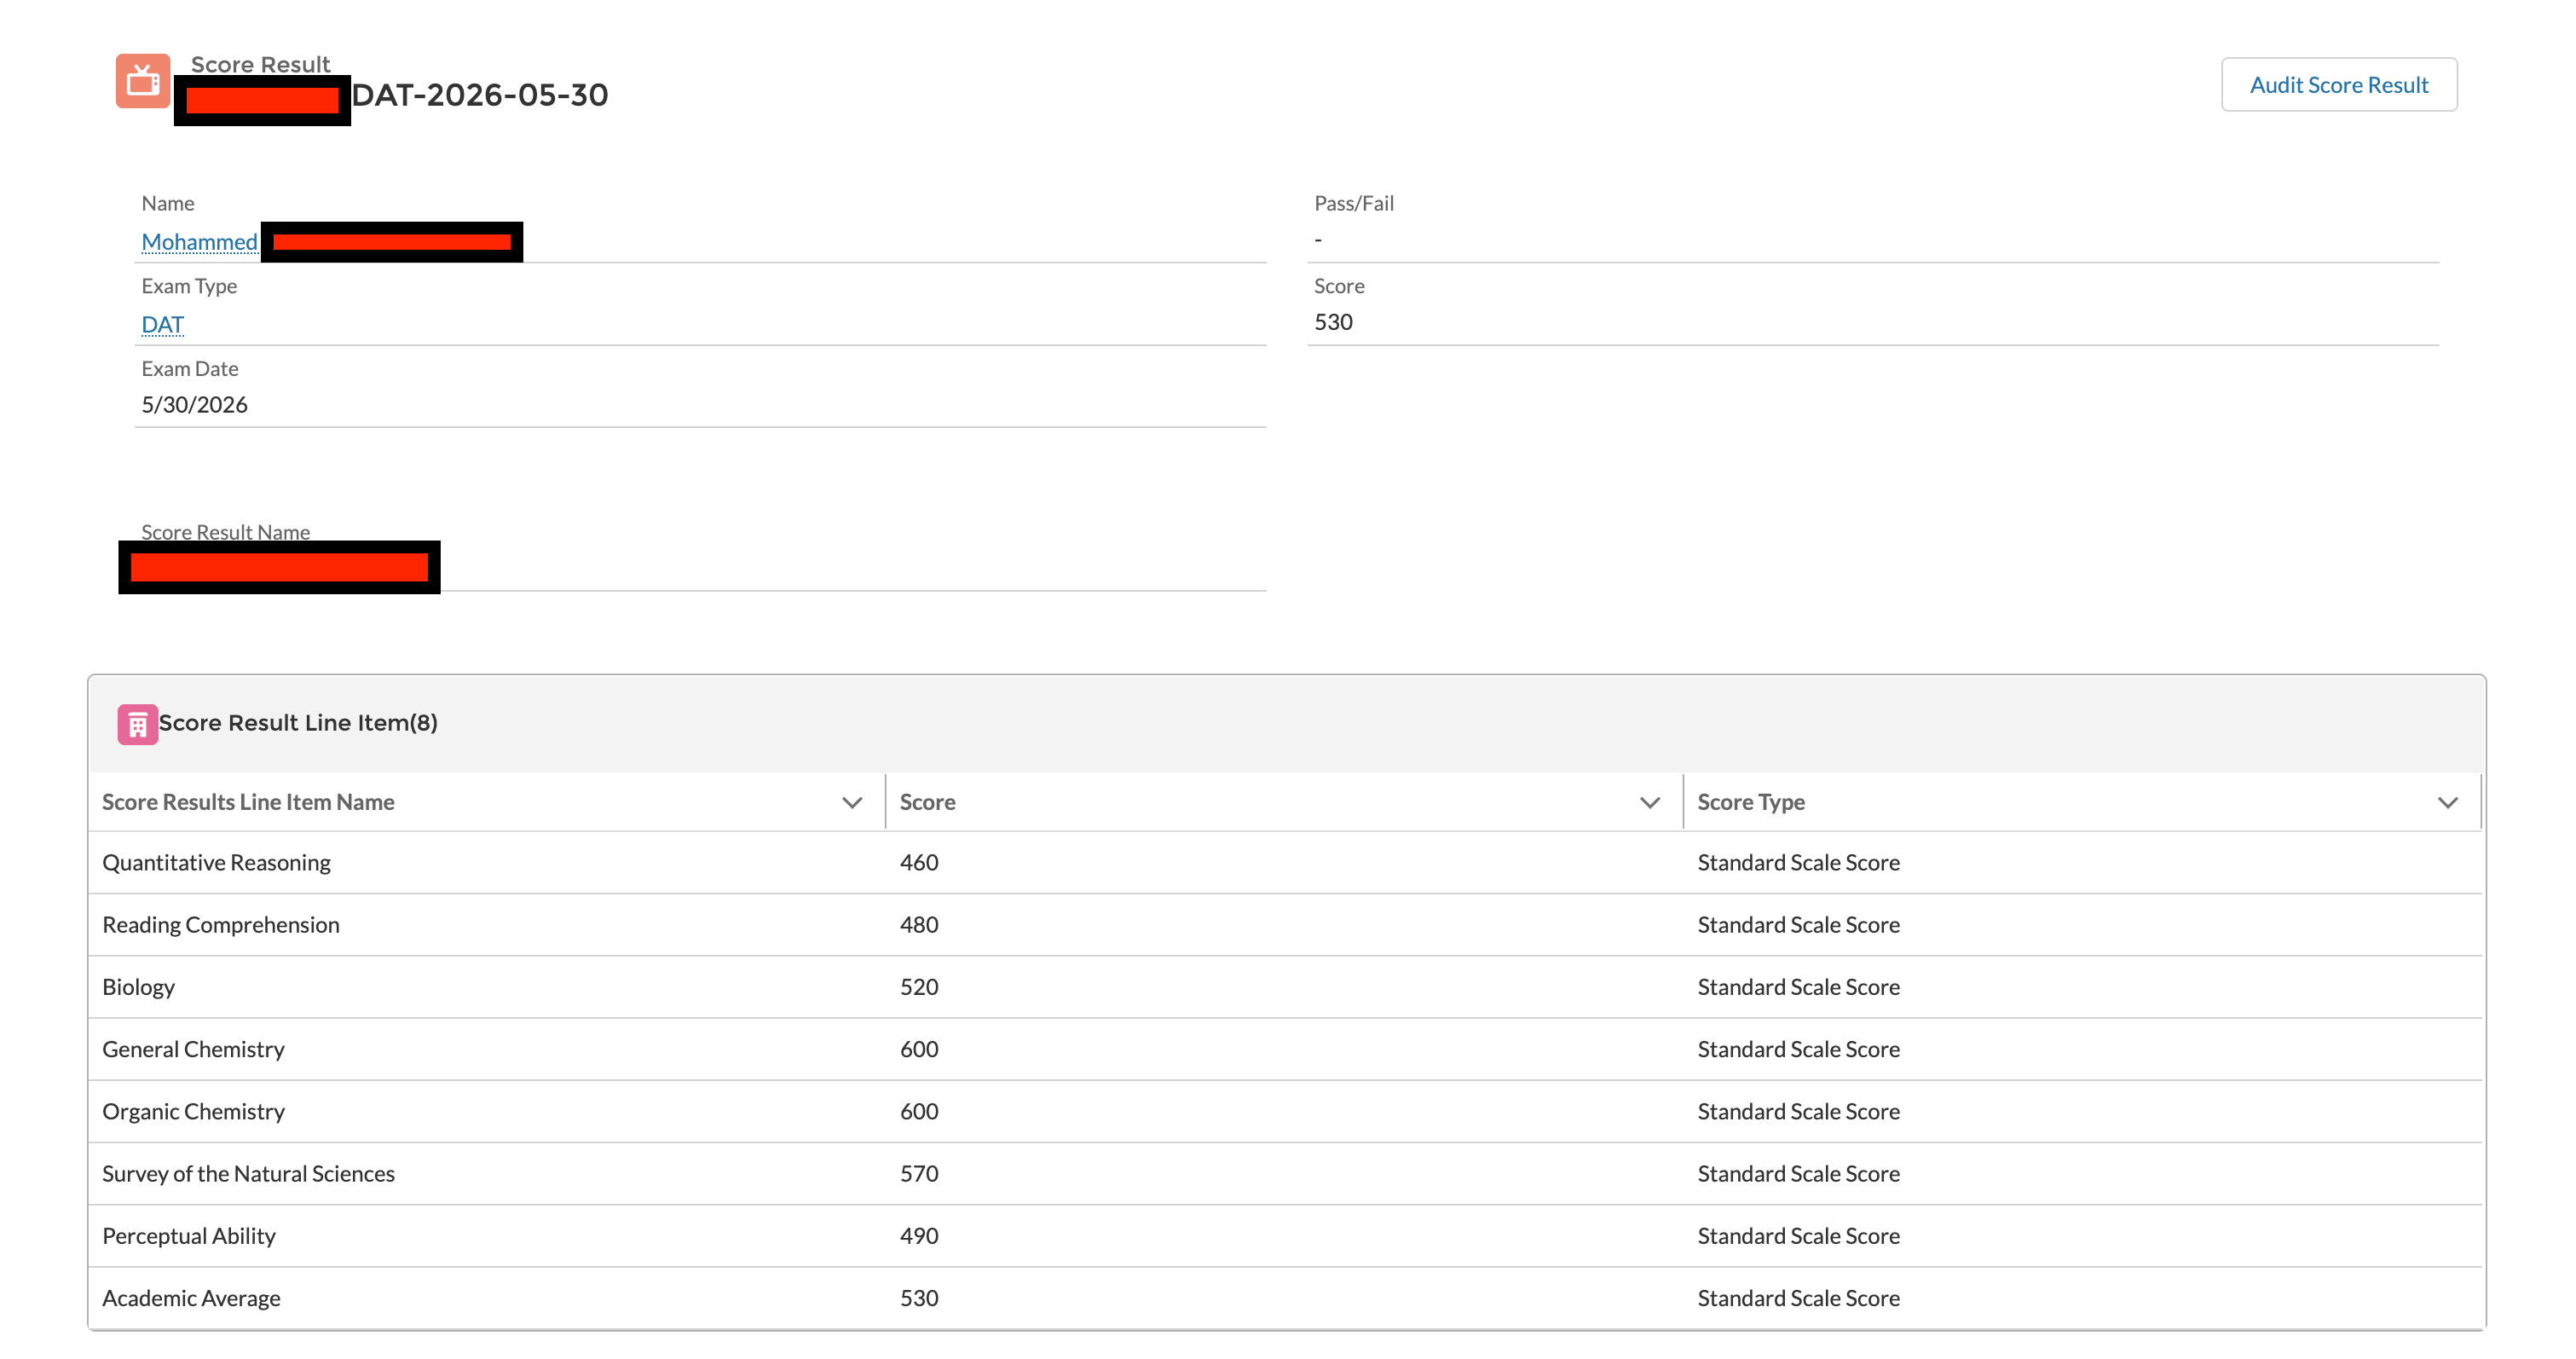Follow the DAT exam type link
2576x1359 pixels.
tap(163, 324)
